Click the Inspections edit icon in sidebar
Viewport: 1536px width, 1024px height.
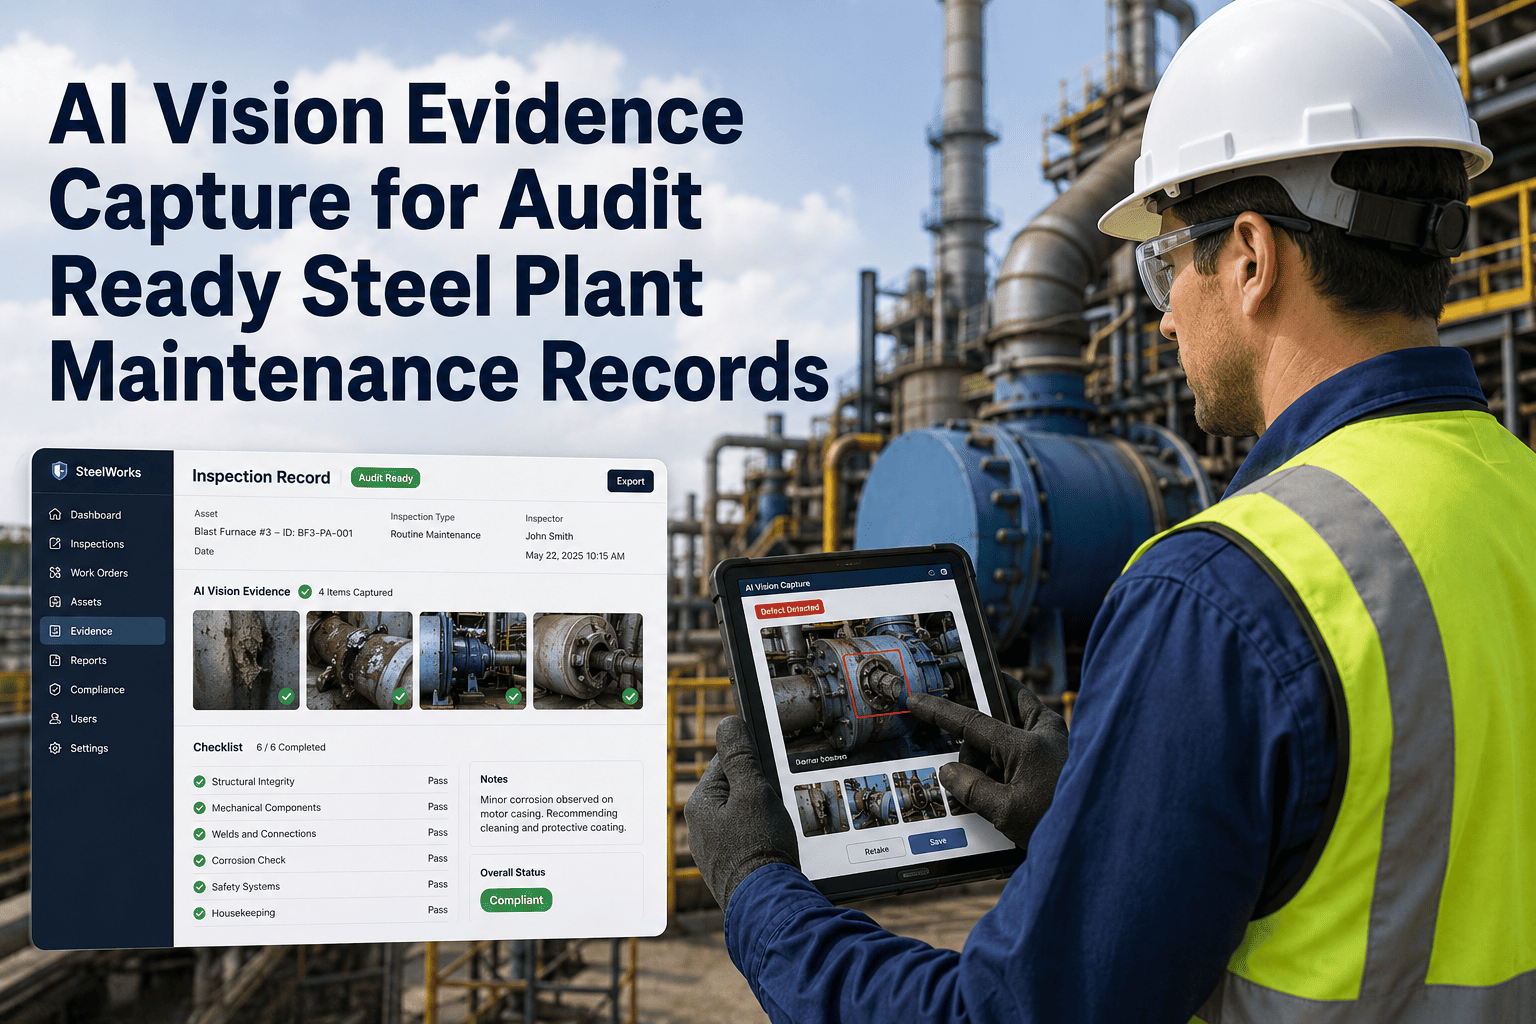point(55,543)
